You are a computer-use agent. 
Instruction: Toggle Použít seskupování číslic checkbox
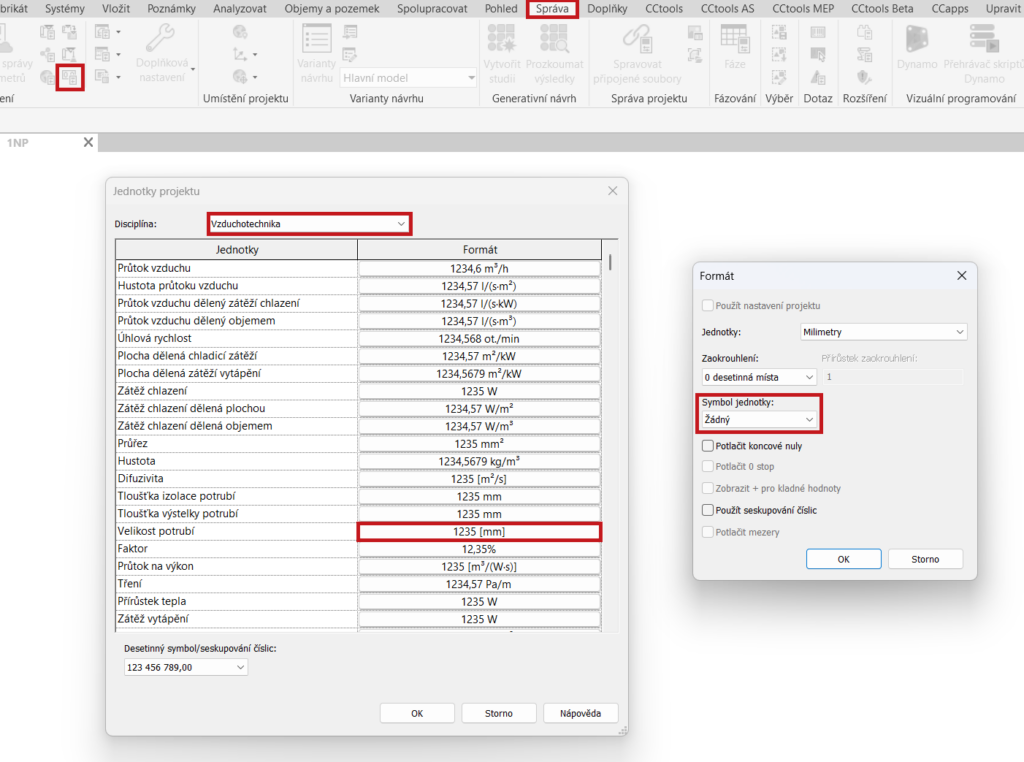click(x=708, y=510)
